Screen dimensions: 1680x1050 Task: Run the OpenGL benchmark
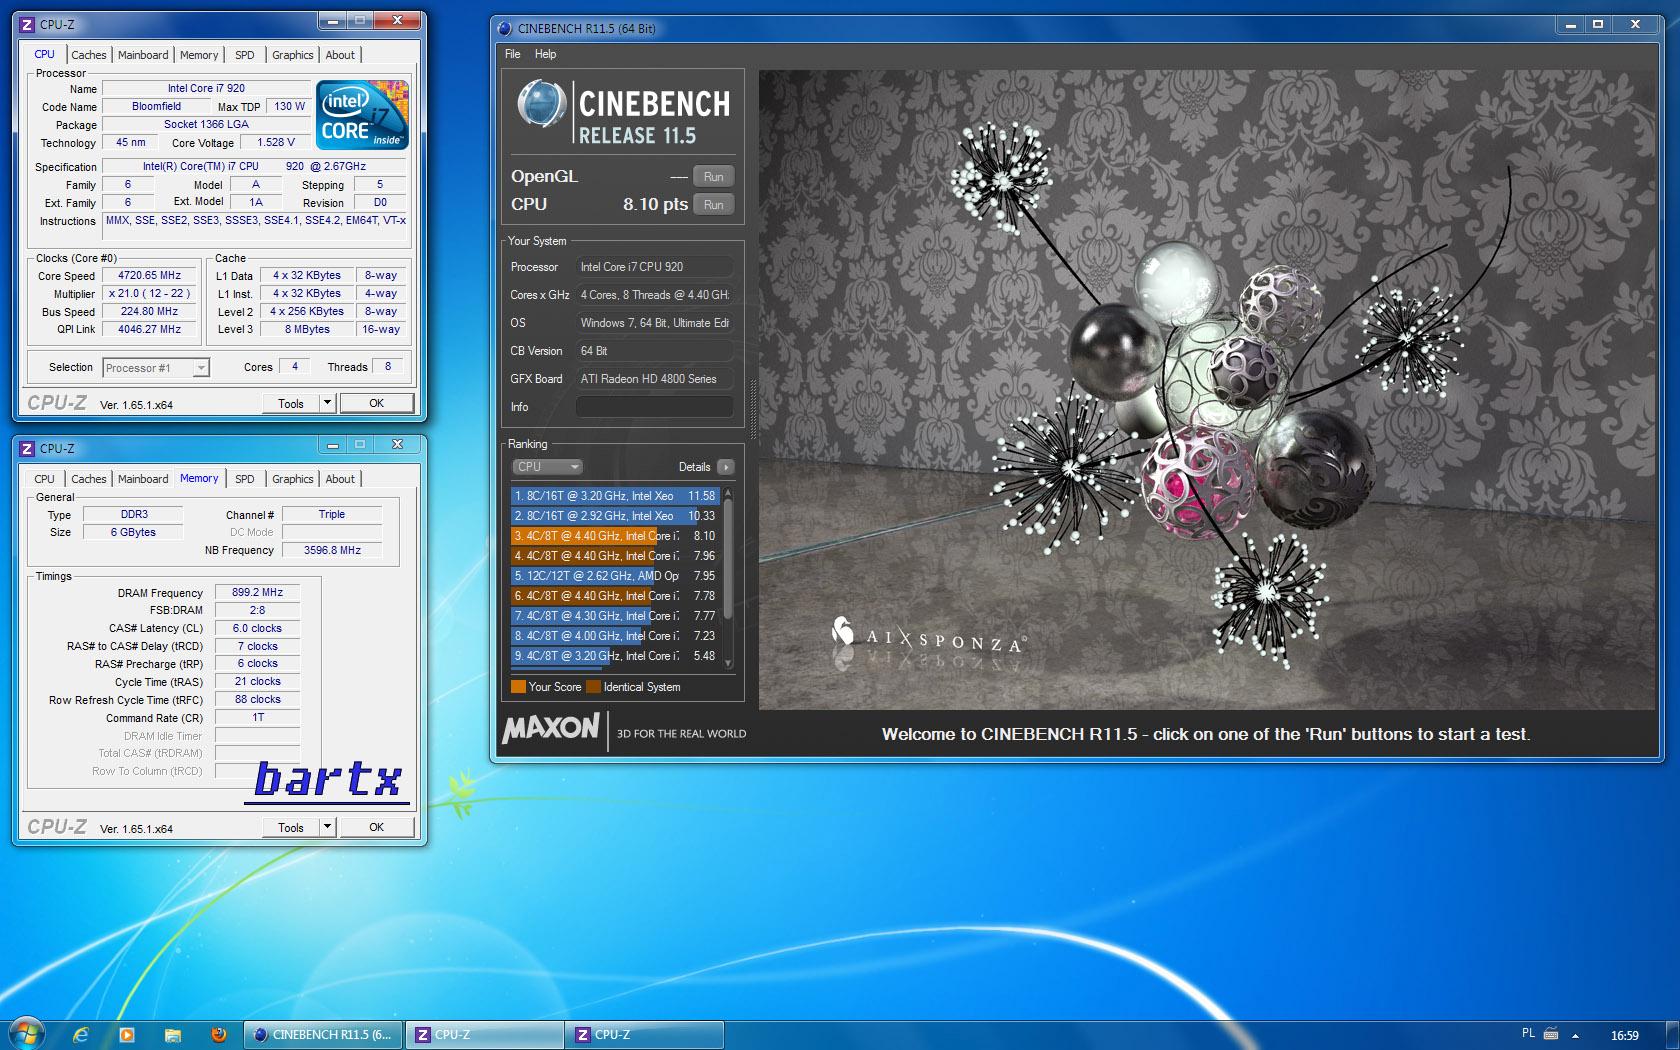coord(714,177)
